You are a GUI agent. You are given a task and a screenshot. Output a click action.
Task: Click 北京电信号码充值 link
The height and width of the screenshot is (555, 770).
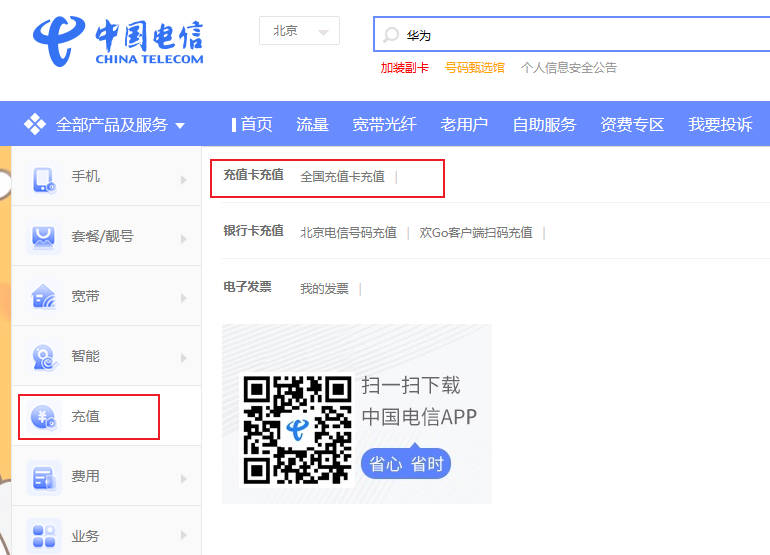pos(348,232)
